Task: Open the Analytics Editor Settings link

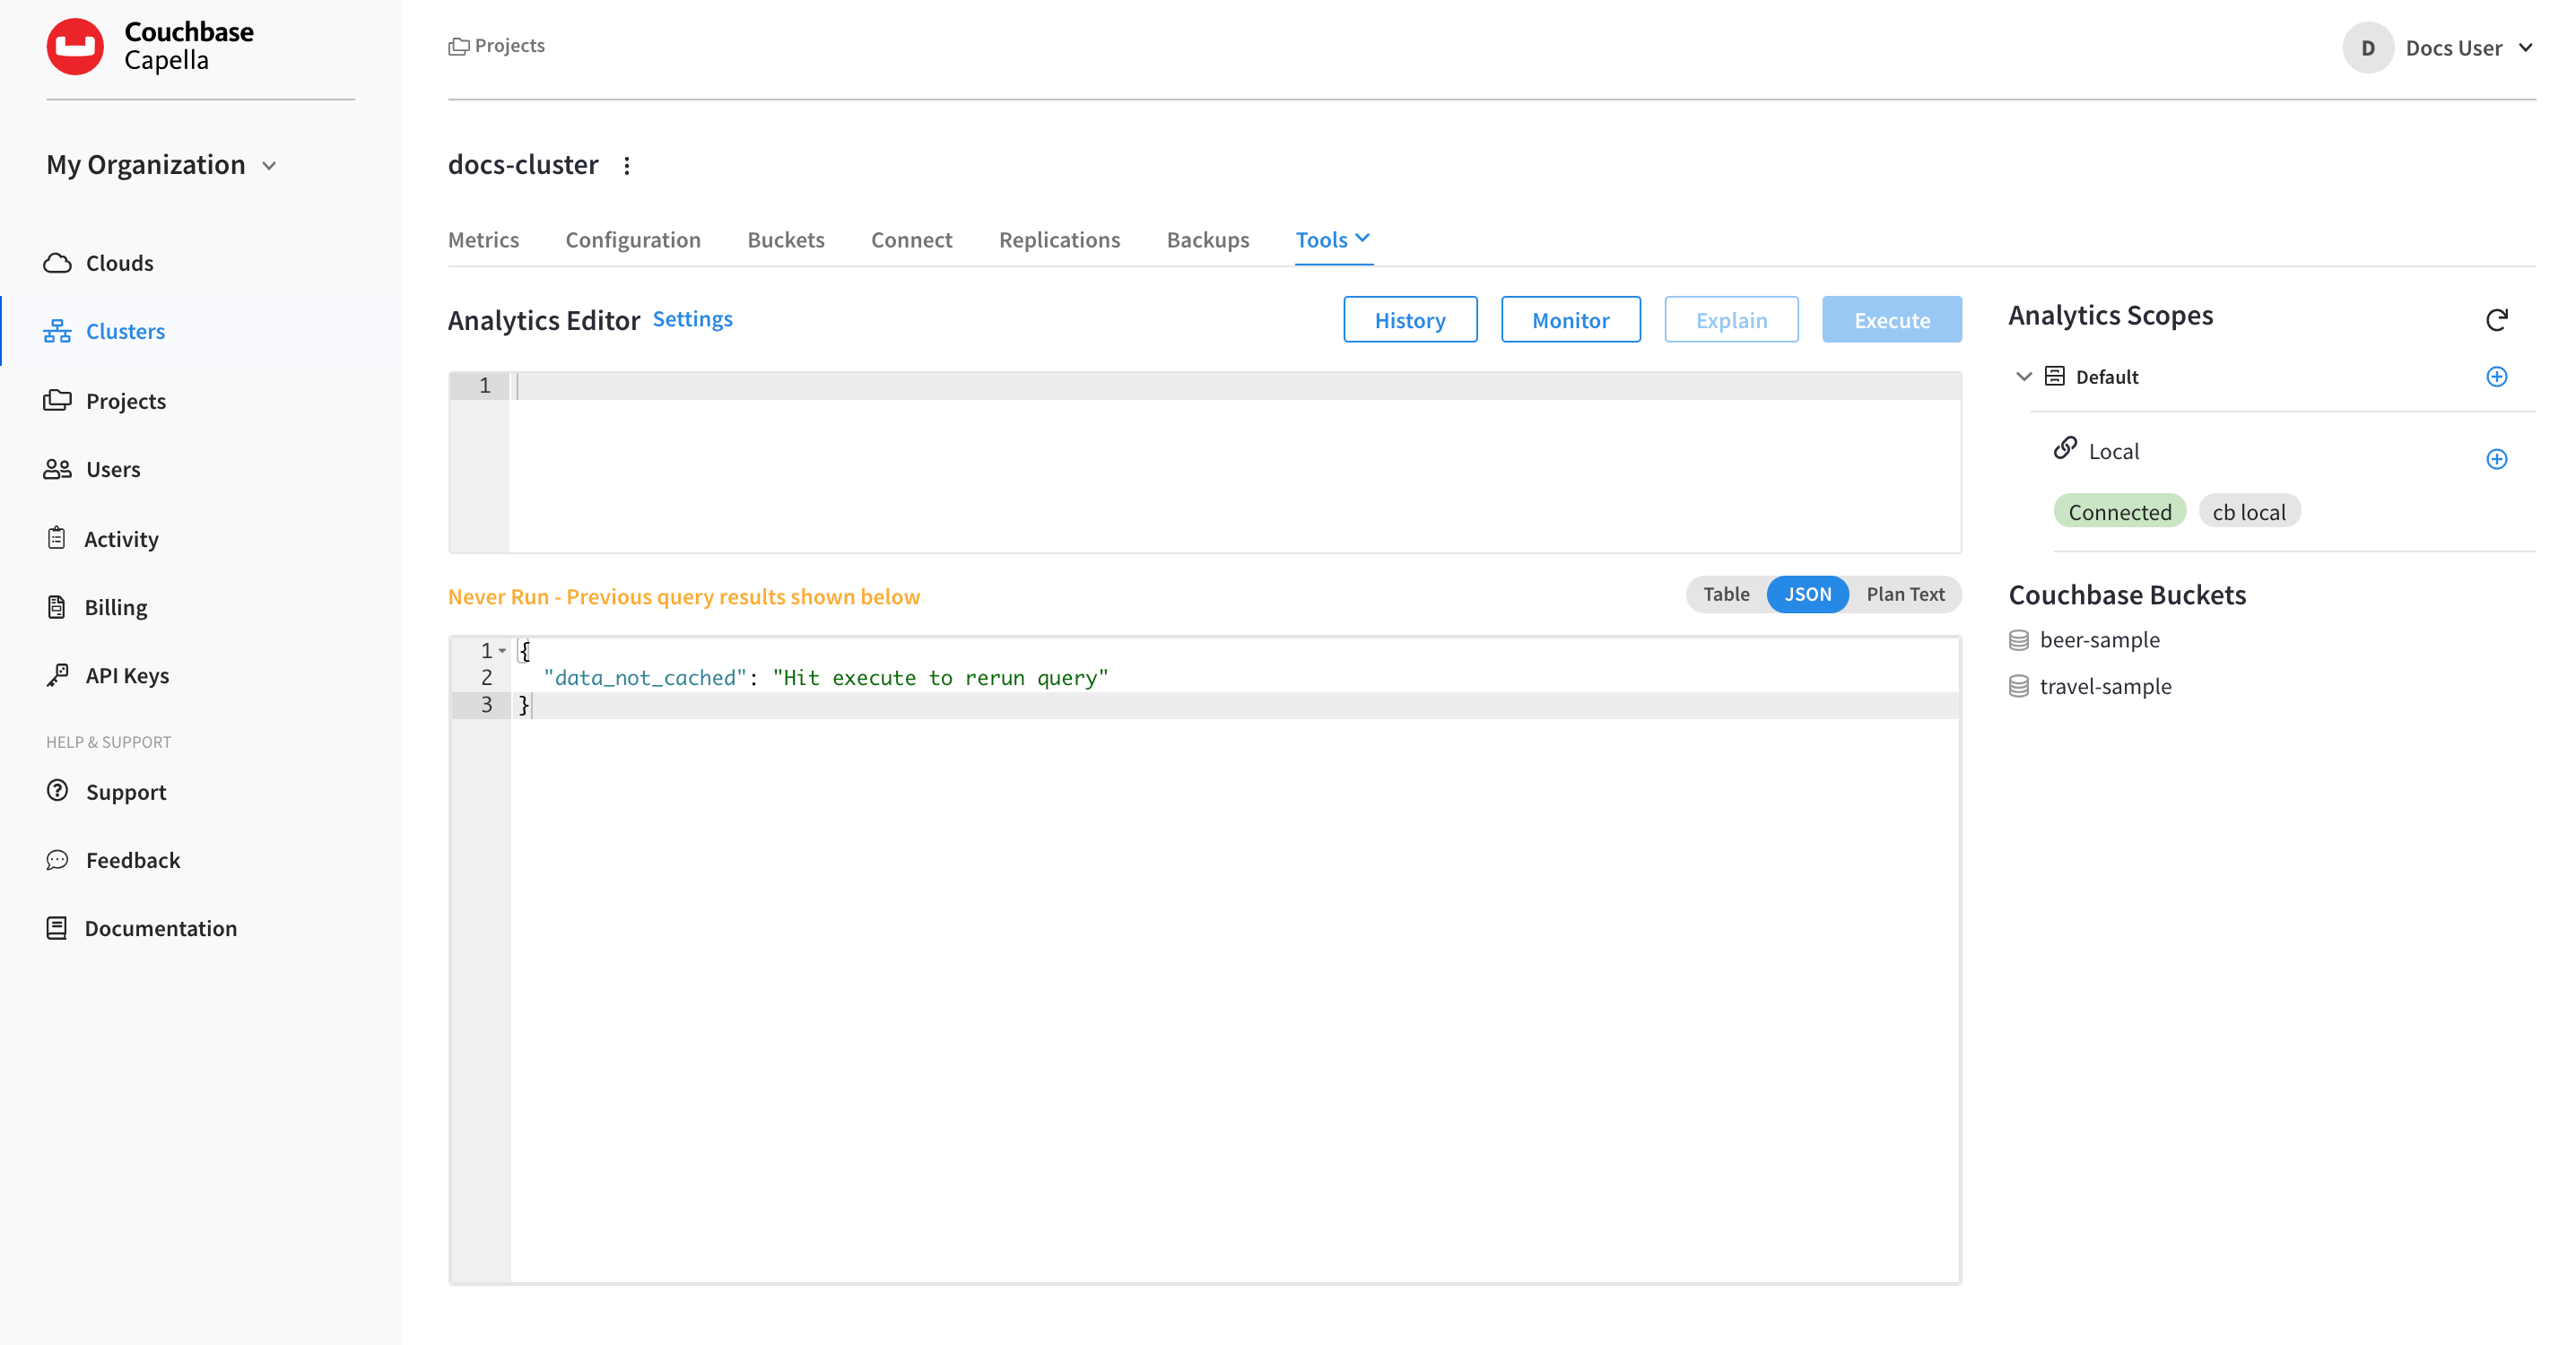Action: click(692, 318)
